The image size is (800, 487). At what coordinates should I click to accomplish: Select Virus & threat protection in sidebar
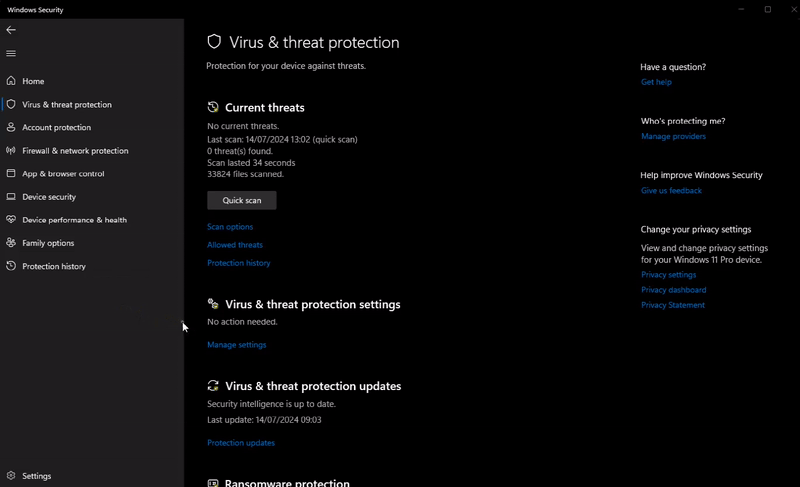pos(66,104)
